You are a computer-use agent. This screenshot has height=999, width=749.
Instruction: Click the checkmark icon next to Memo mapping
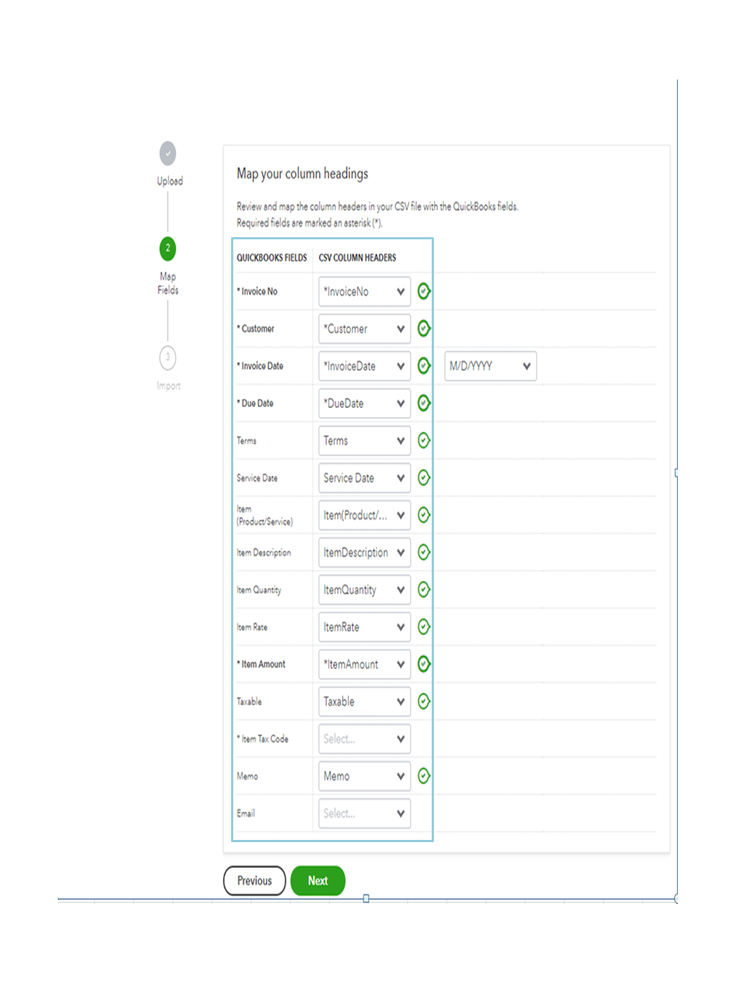pyautogui.click(x=422, y=776)
